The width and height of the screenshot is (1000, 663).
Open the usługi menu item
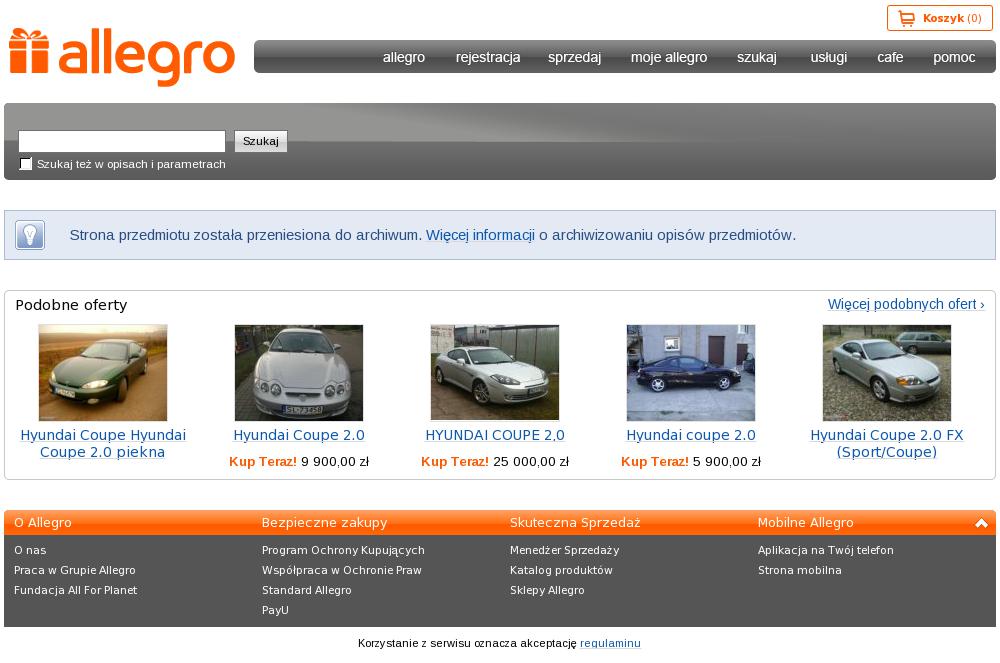point(828,57)
